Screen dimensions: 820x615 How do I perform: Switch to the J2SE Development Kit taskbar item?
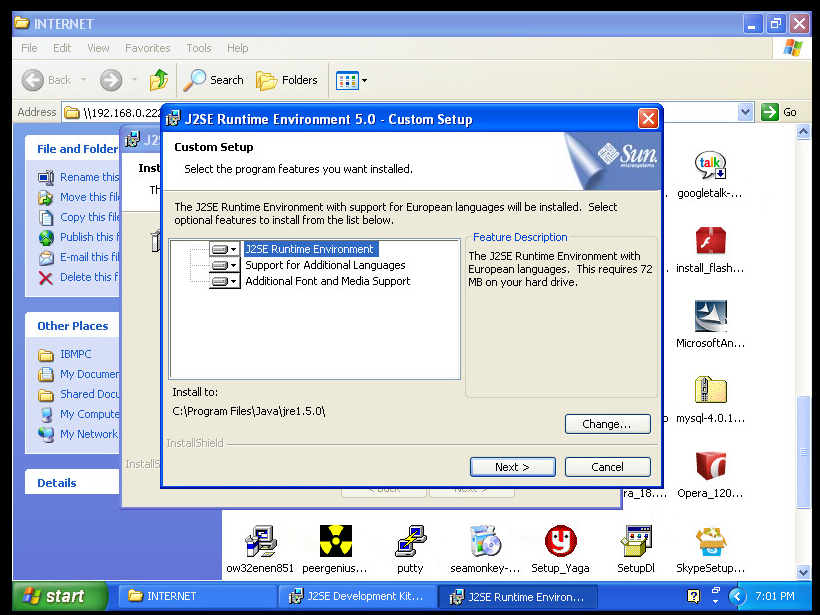coord(357,597)
